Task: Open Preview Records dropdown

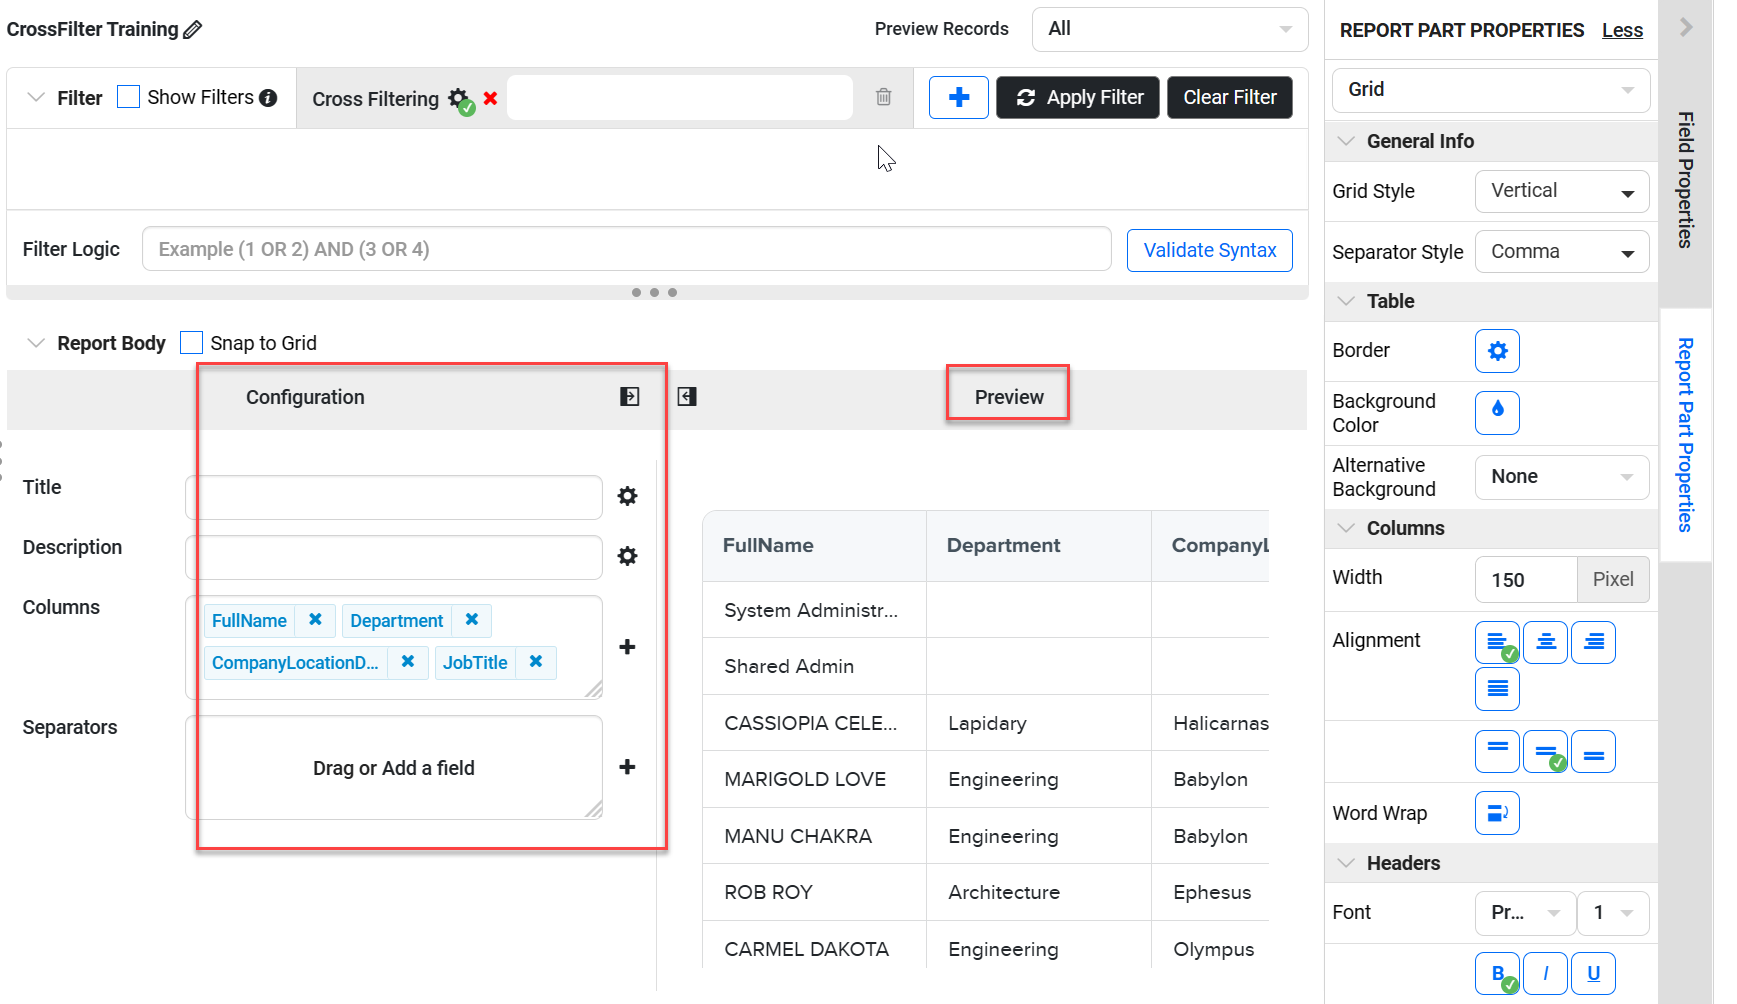Action: click(x=1169, y=29)
